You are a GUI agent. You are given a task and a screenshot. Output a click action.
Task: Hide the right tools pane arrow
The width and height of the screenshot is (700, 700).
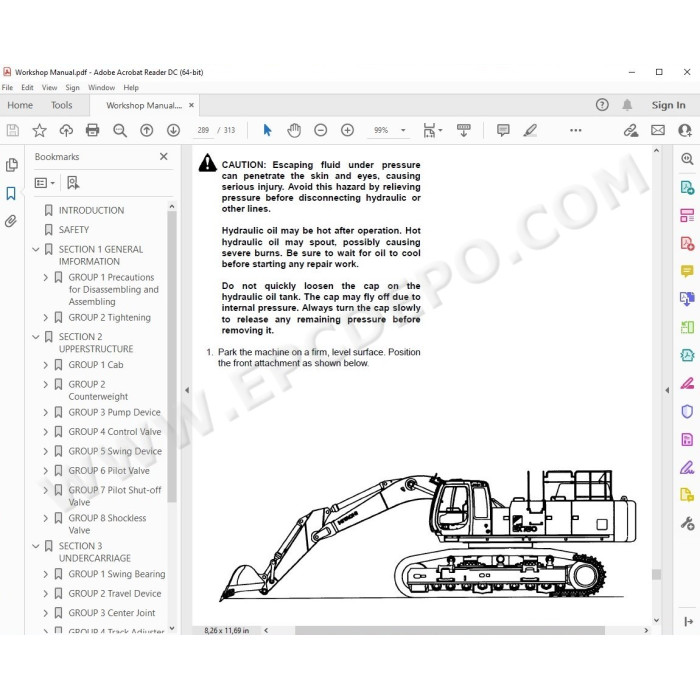(667, 390)
